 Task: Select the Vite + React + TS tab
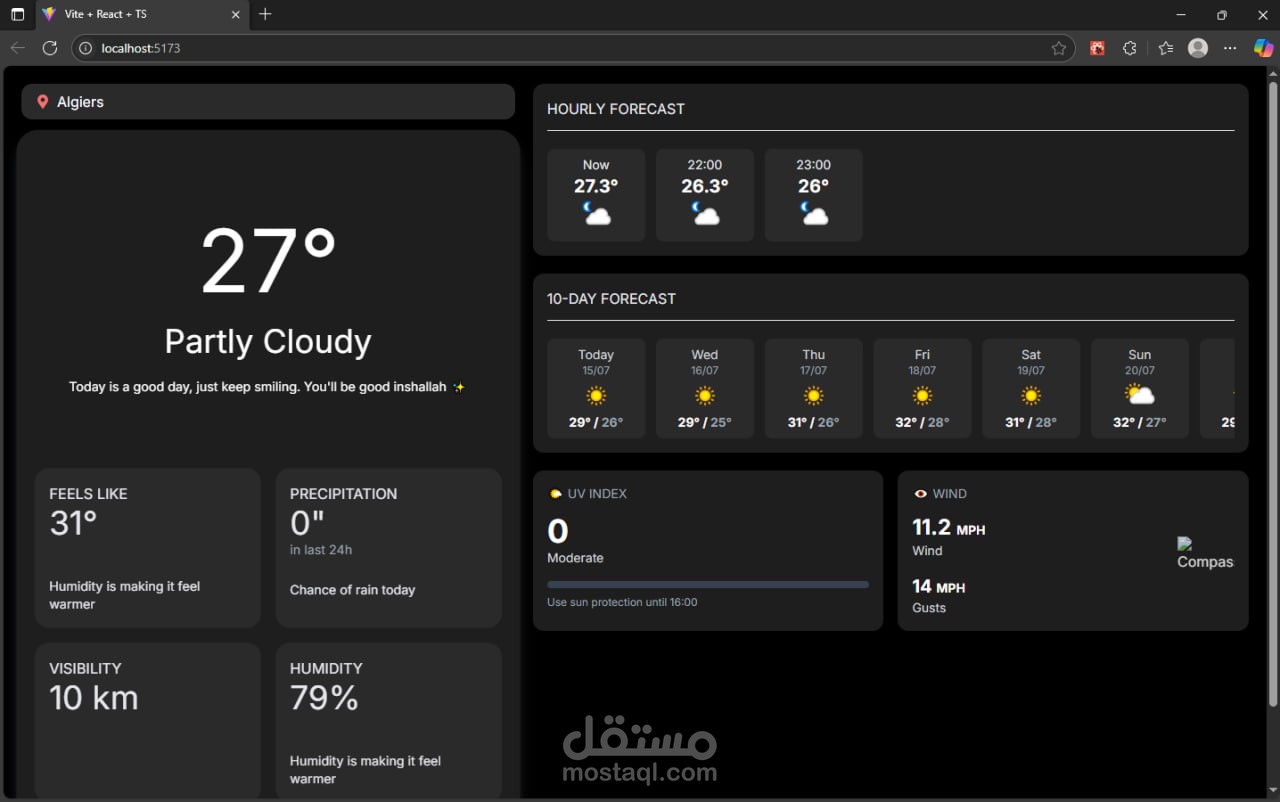point(141,14)
